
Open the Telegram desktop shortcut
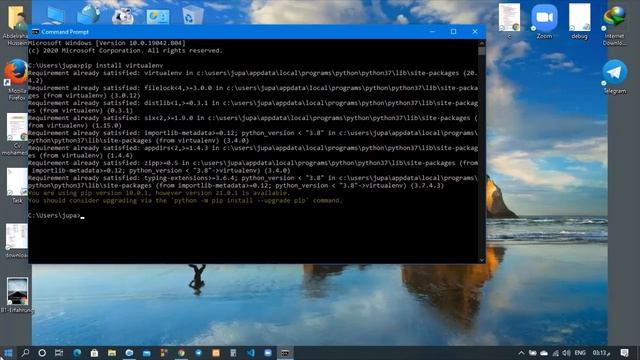pyautogui.click(x=614, y=77)
